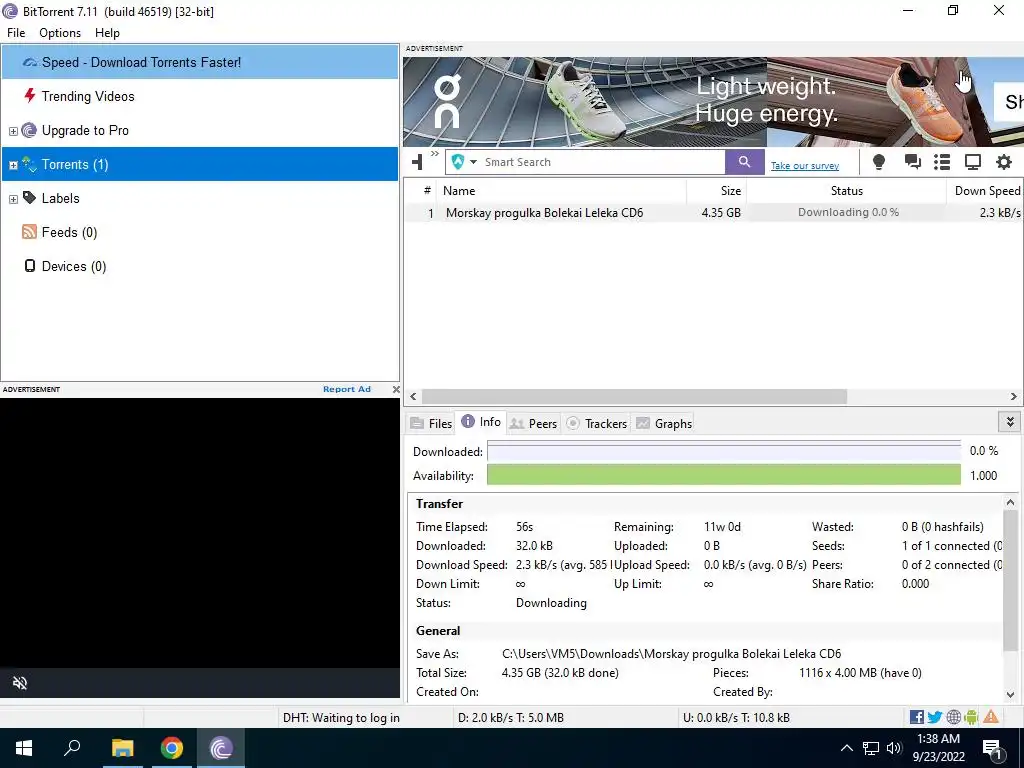The height and width of the screenshot is (768, 1024).
Task: Sort torrents by Size column header
Action: [716, 191]
